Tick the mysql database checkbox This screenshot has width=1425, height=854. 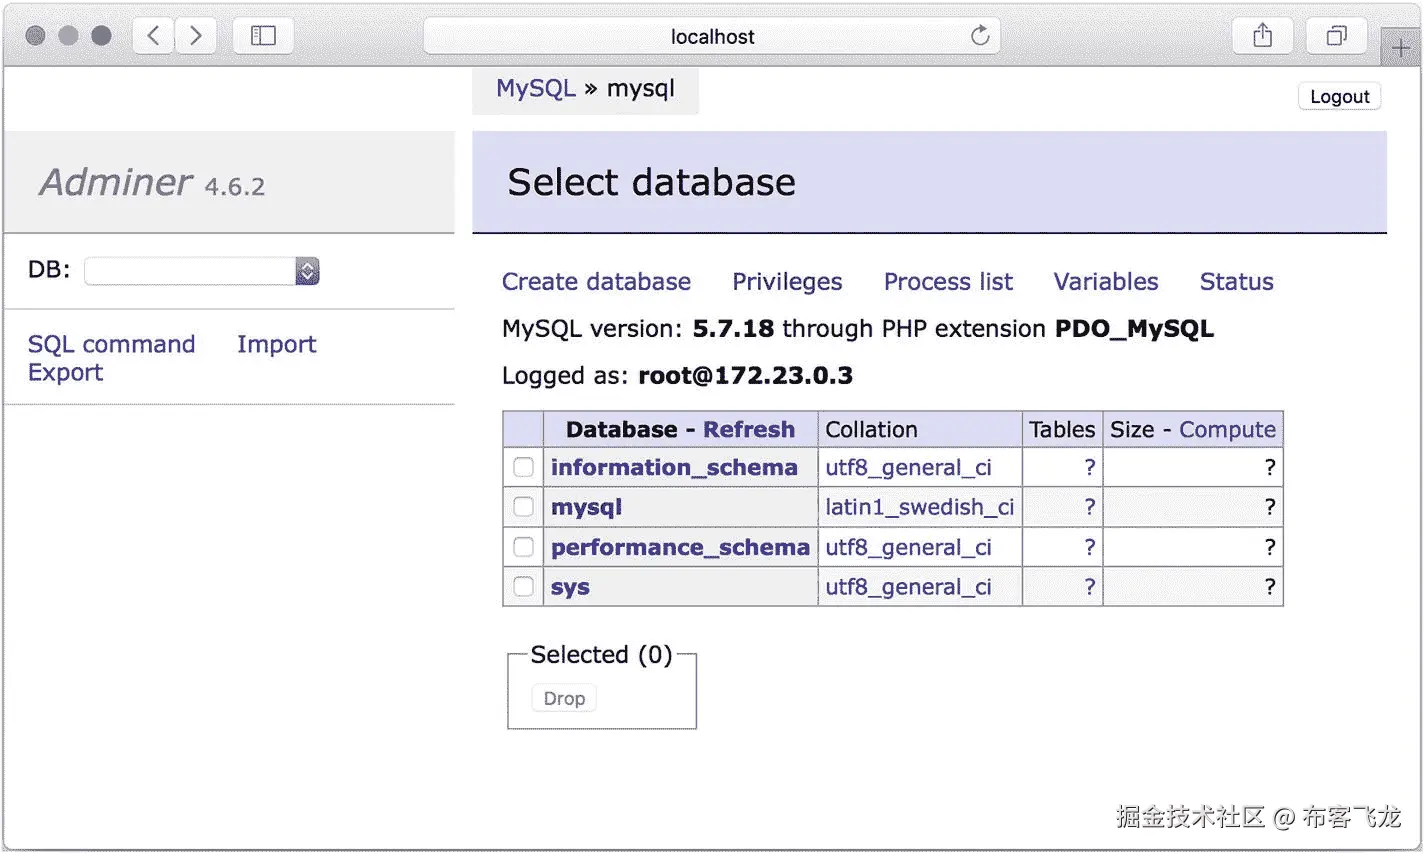click(x=523, y=507)
